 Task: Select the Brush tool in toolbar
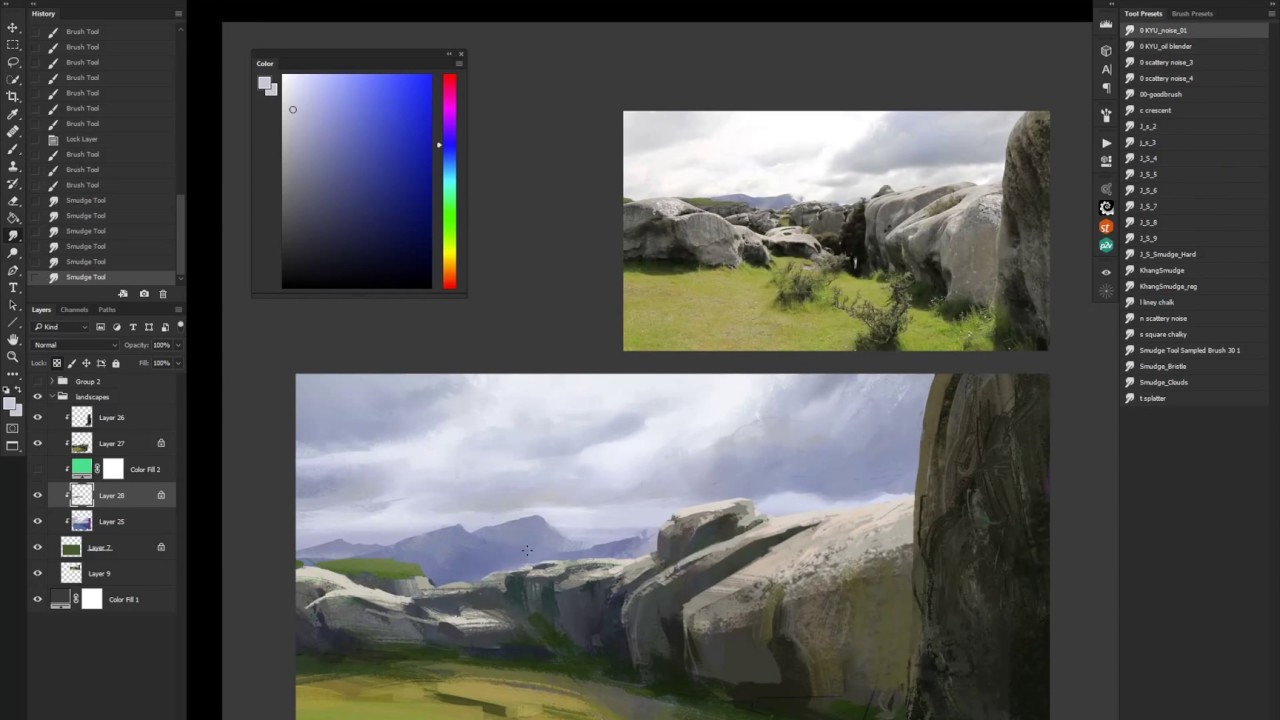(x=13, y=148)
